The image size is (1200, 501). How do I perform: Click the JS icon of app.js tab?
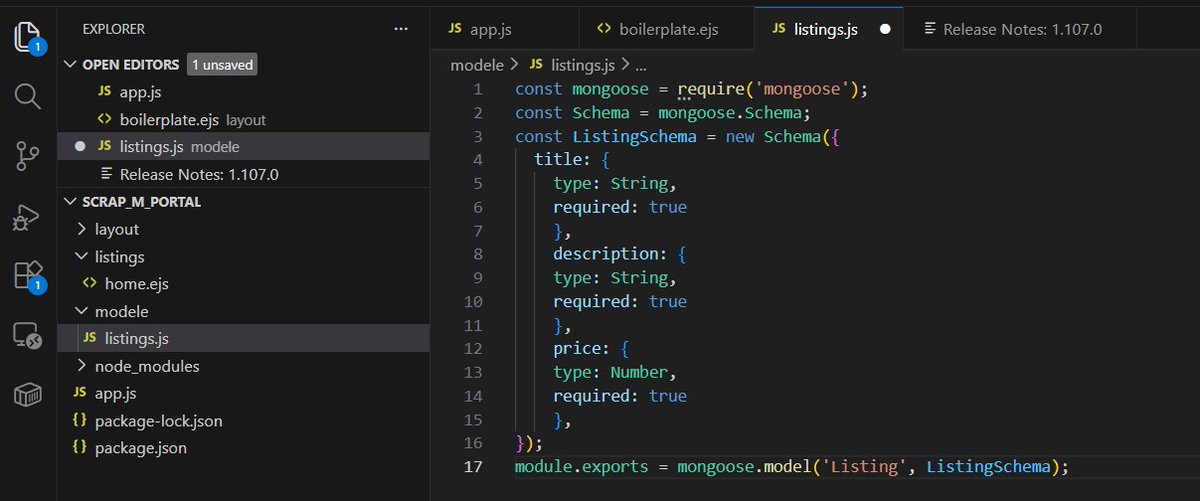pos(455,29)
